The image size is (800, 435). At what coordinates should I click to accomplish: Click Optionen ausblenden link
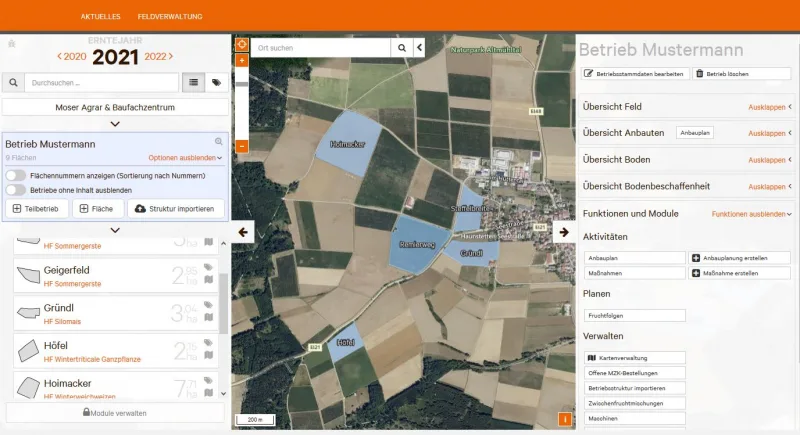185,158
